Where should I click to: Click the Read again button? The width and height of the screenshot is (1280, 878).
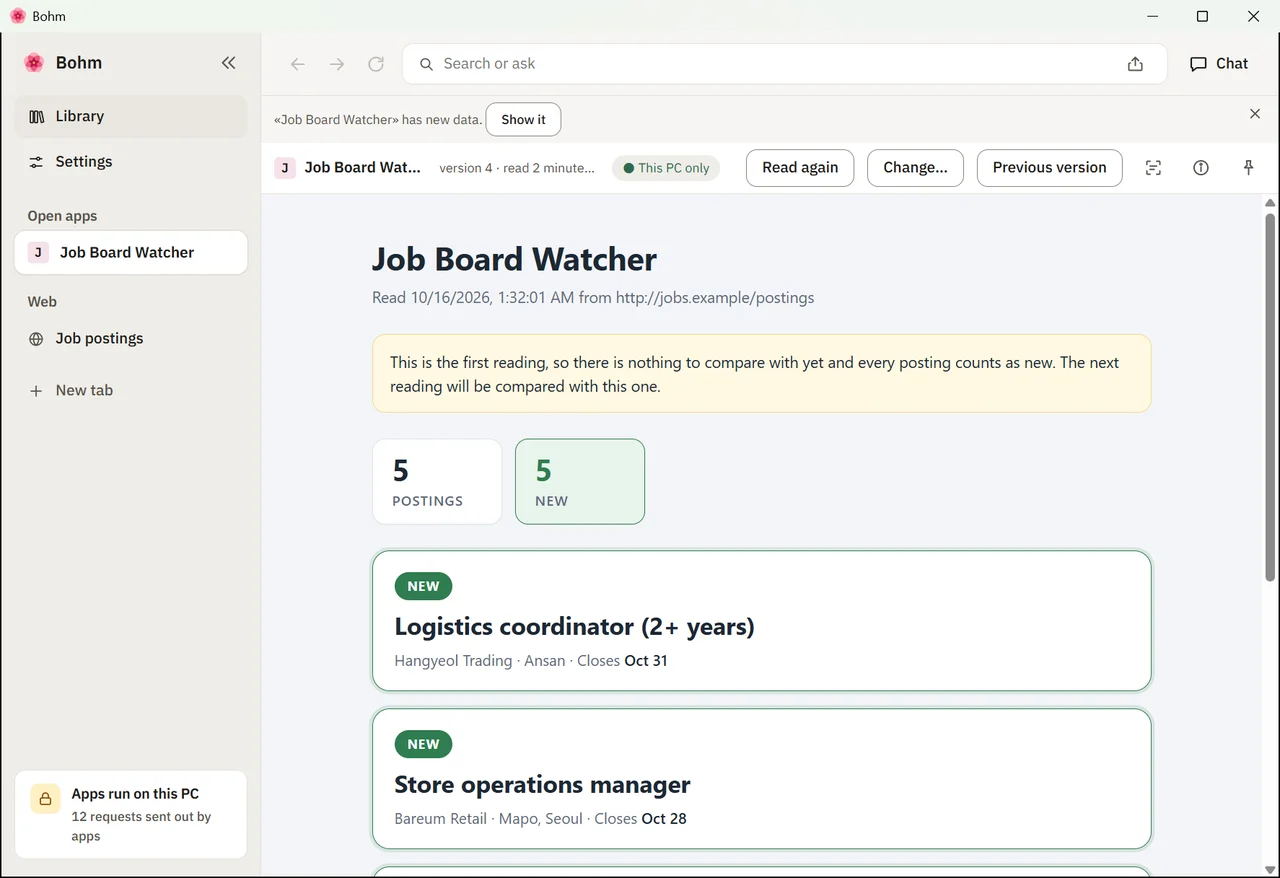point(800,168)
